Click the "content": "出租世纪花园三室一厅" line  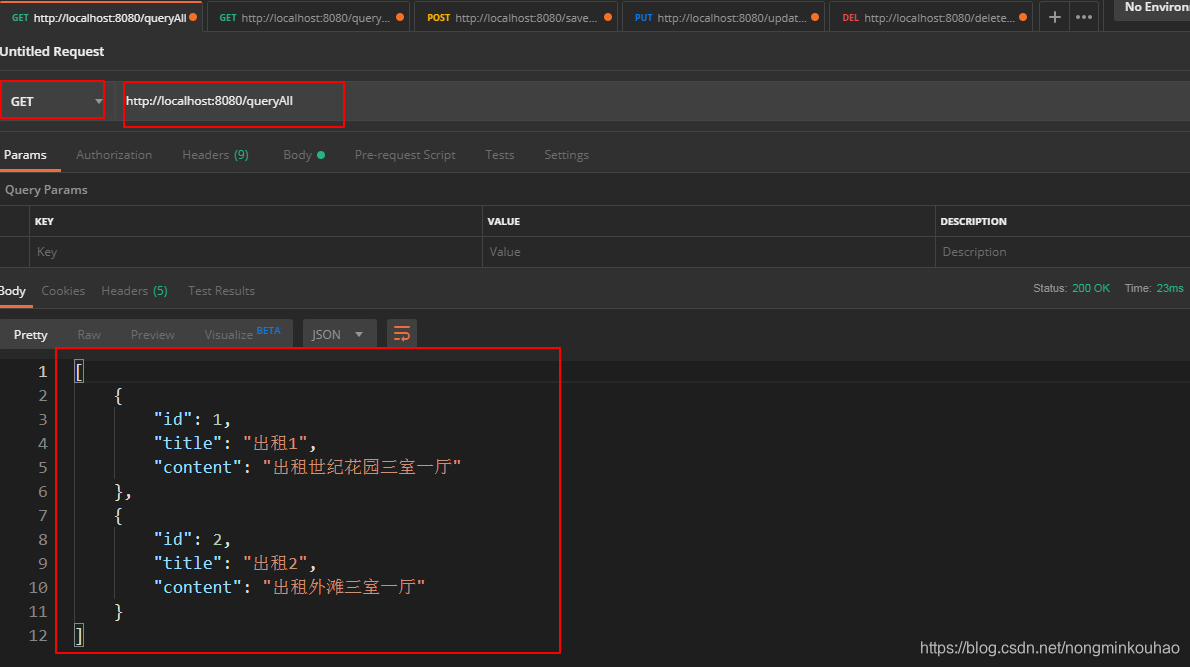307,467
